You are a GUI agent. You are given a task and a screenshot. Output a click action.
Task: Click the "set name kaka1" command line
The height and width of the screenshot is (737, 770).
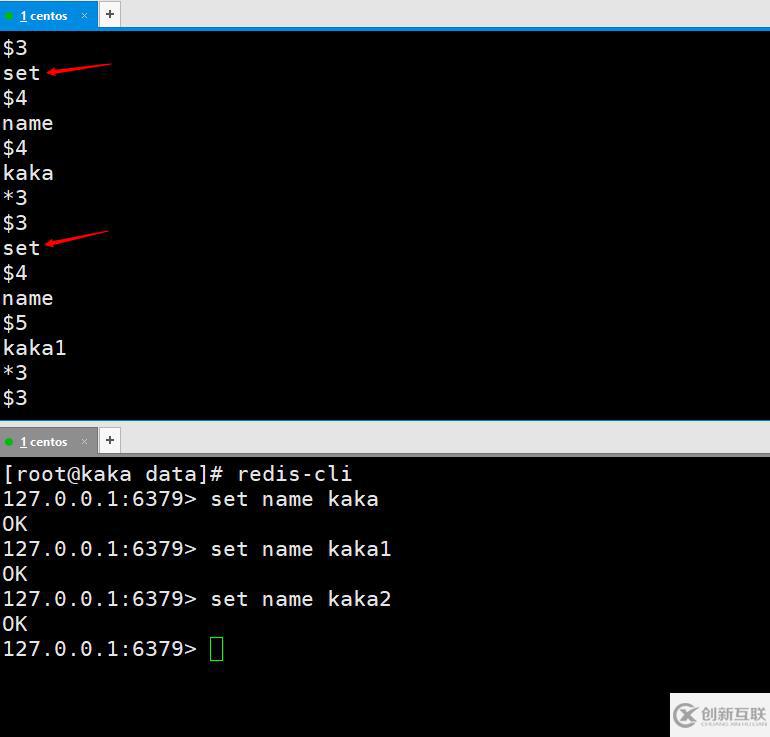click(197, 549)
